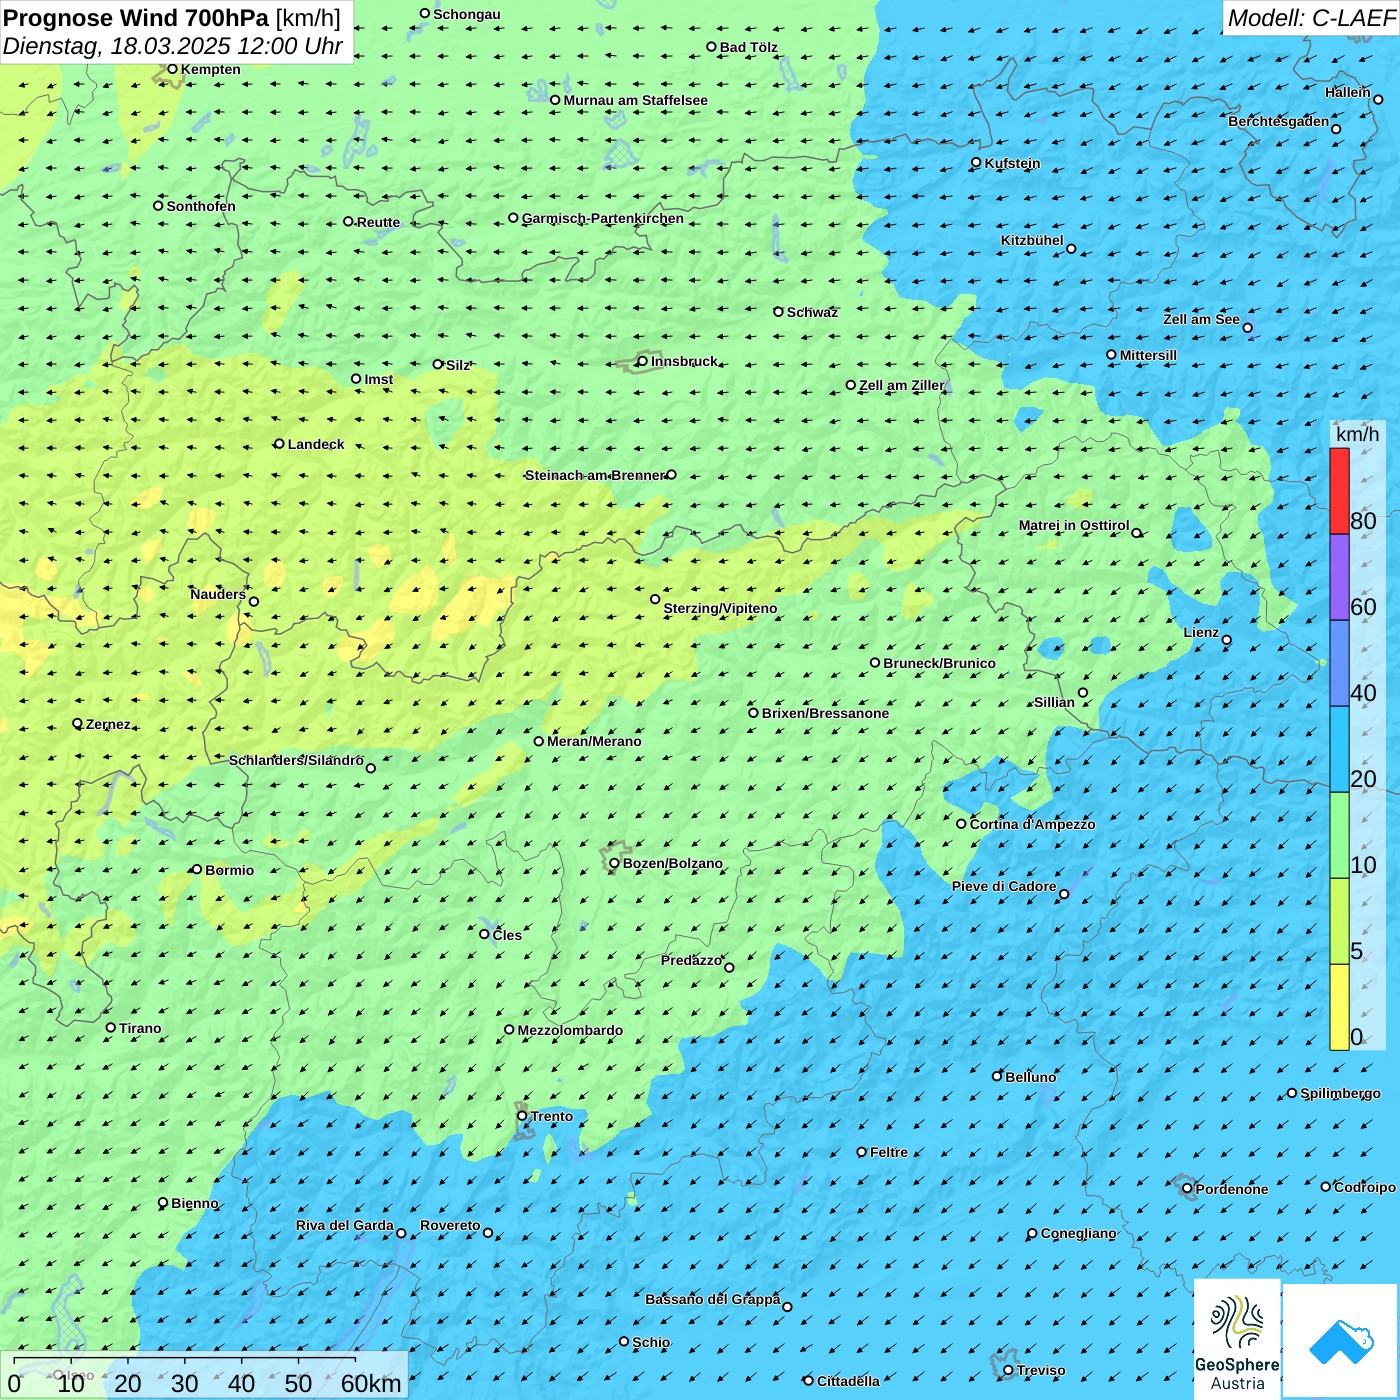Select the Lienz location marker

tap(1227, 640)
